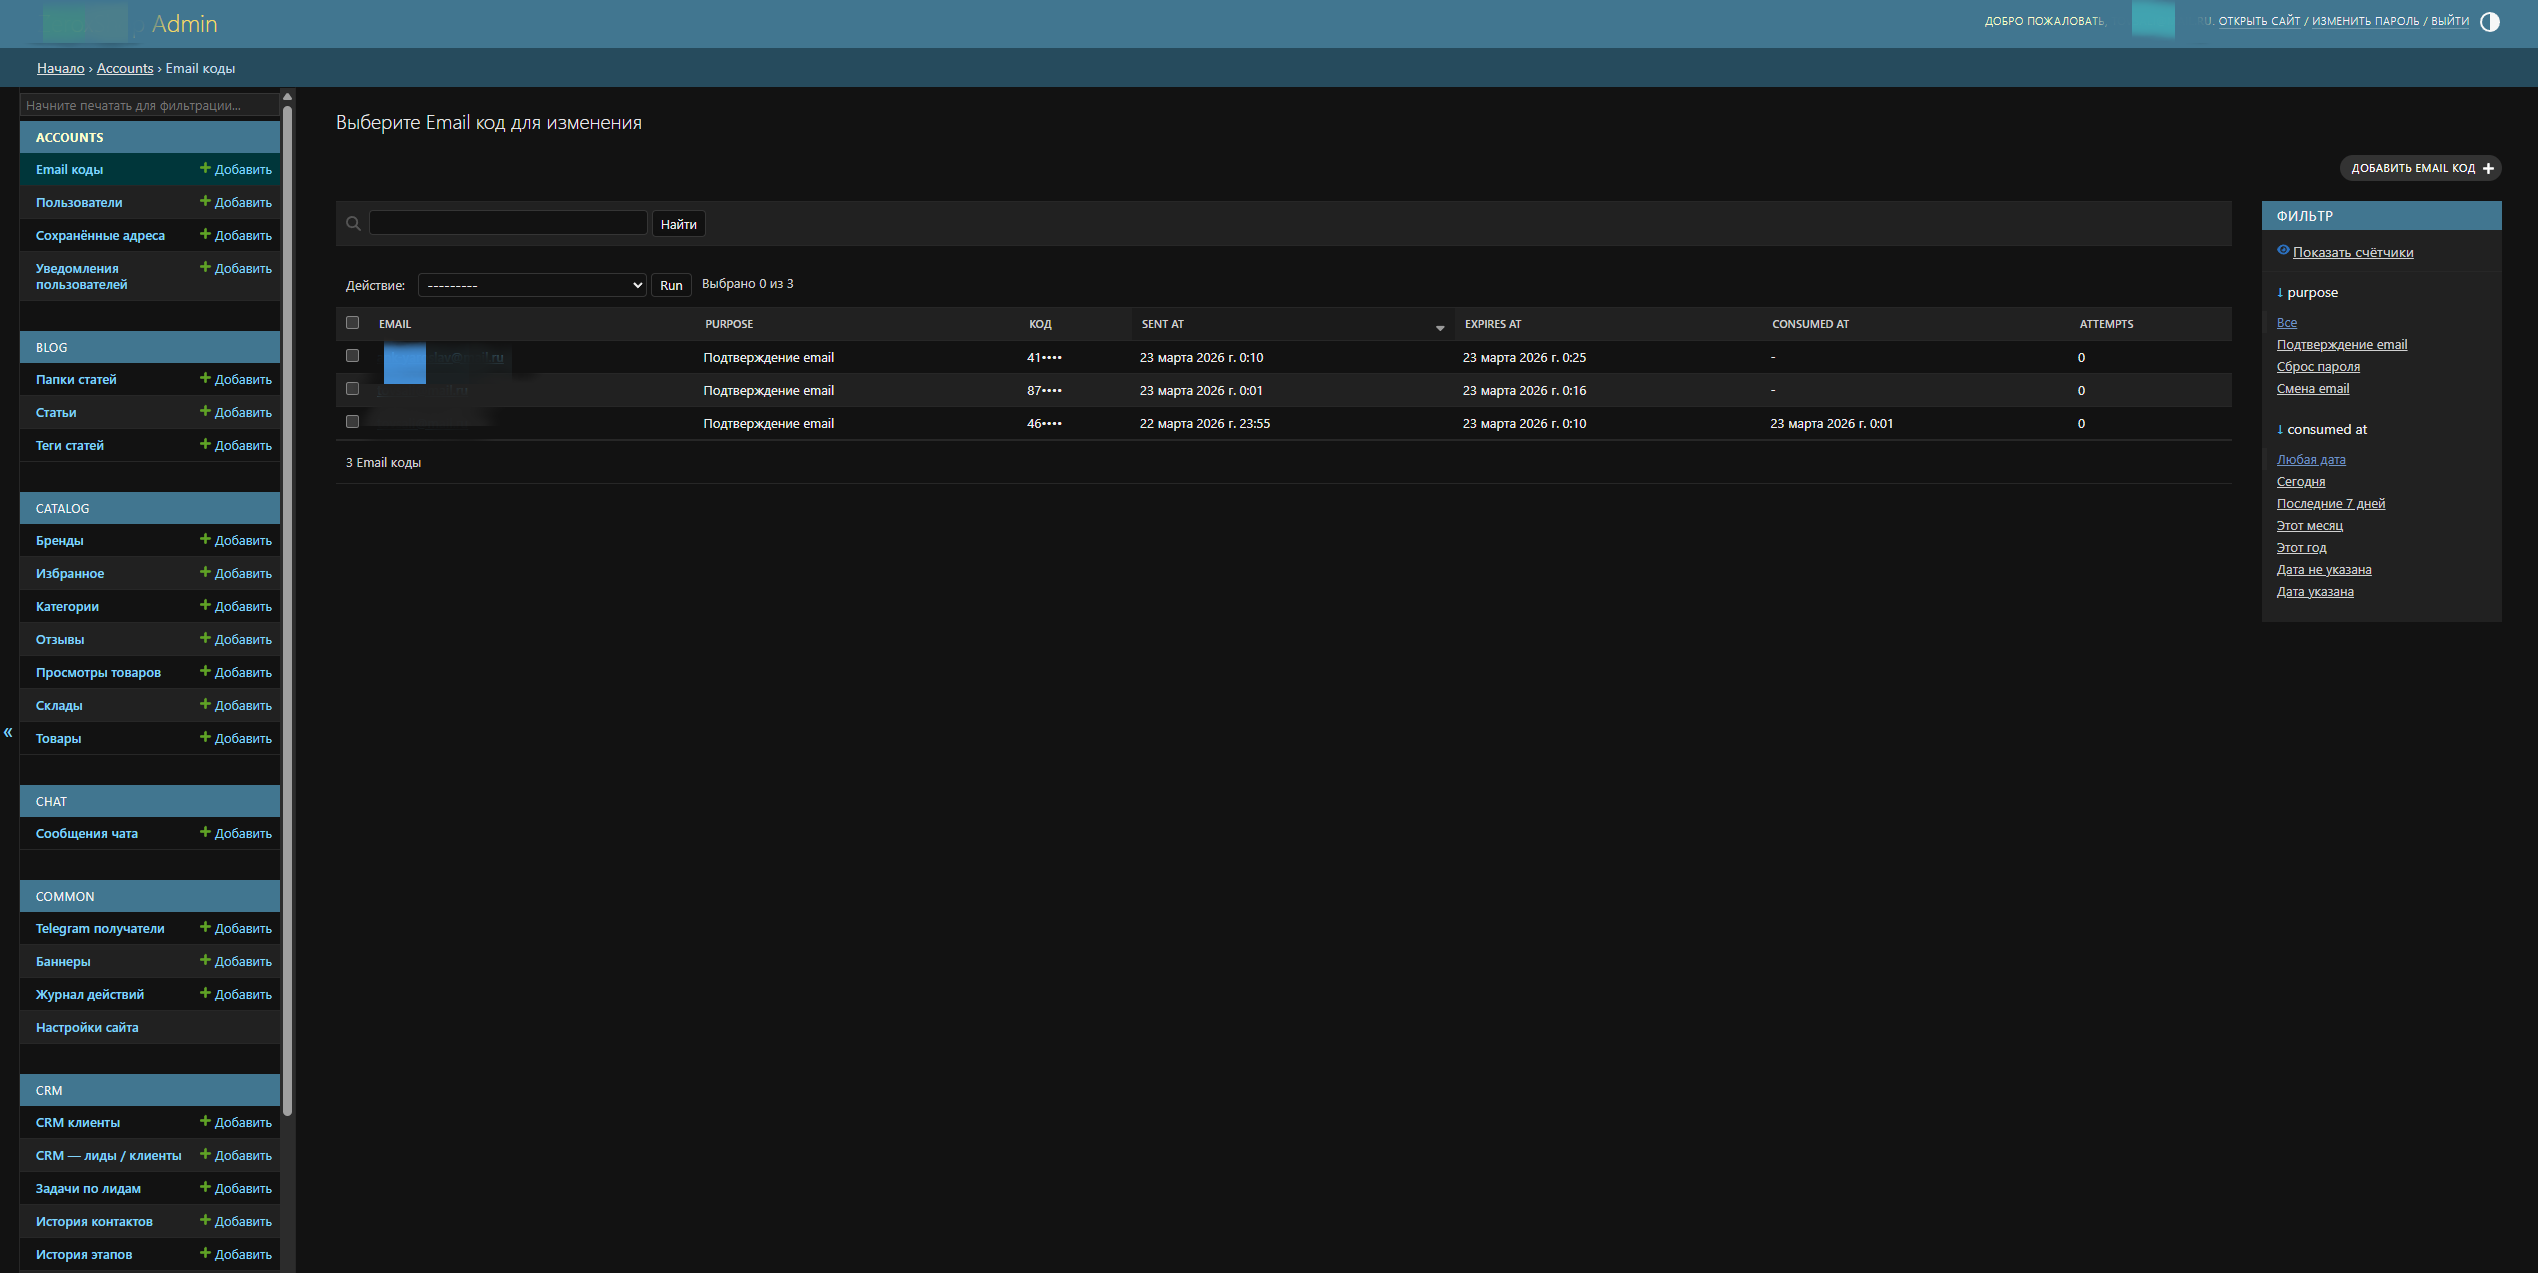The height and width of the screenshot is (1273, 2538).
Task: Go to Начало in the breadcrumbs
Action: pos(59,68)
